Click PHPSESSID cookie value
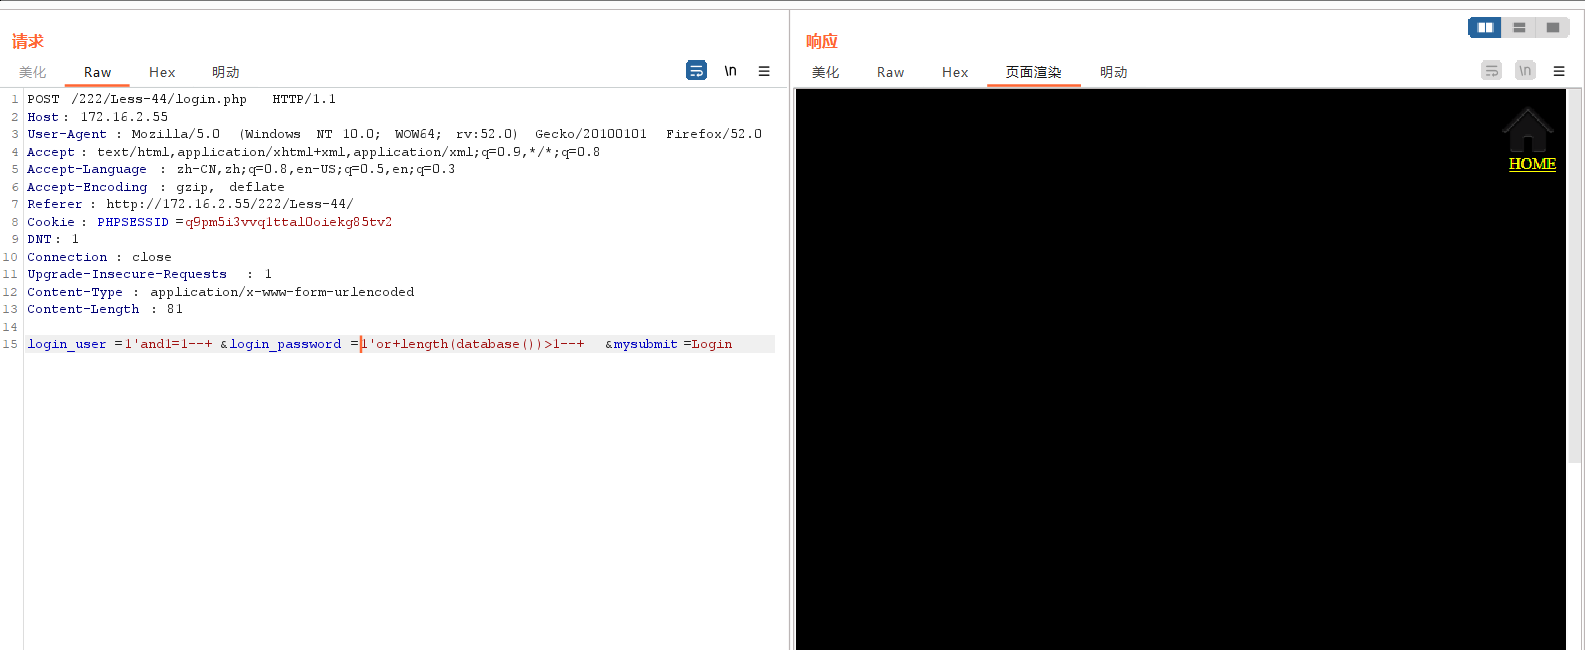The height and width of the screenshot is (650, 1585). [289, 222]
